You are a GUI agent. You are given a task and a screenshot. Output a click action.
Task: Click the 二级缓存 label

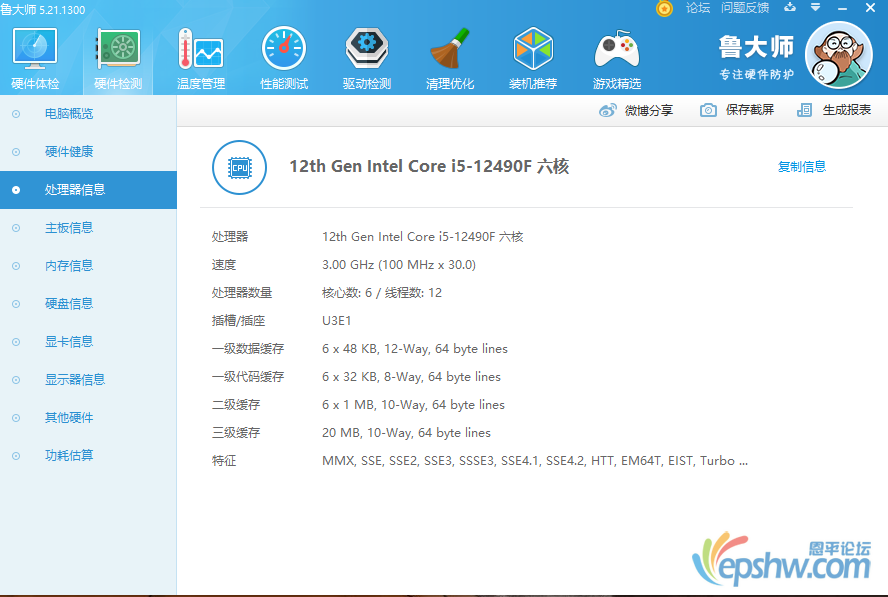tap(236, 405)
